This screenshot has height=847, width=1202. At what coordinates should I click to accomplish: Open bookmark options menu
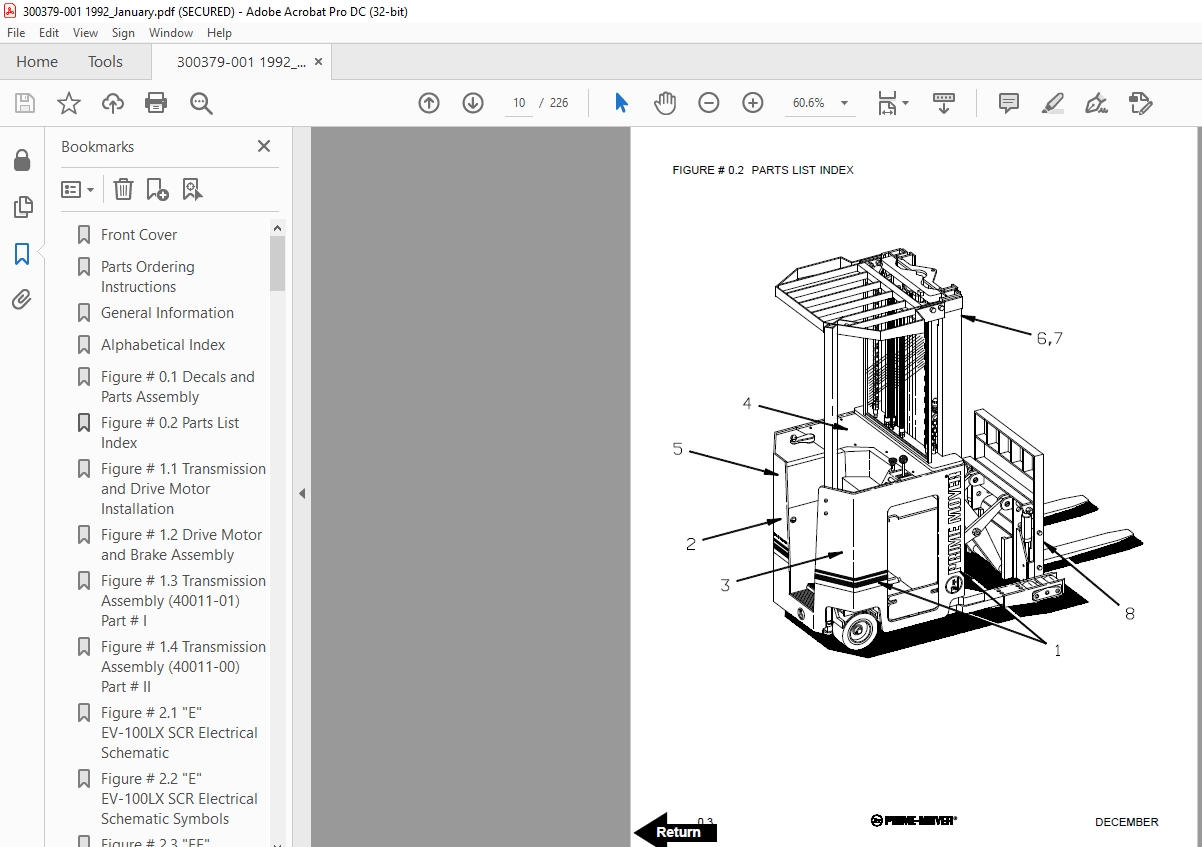click(x=78, y=189)
